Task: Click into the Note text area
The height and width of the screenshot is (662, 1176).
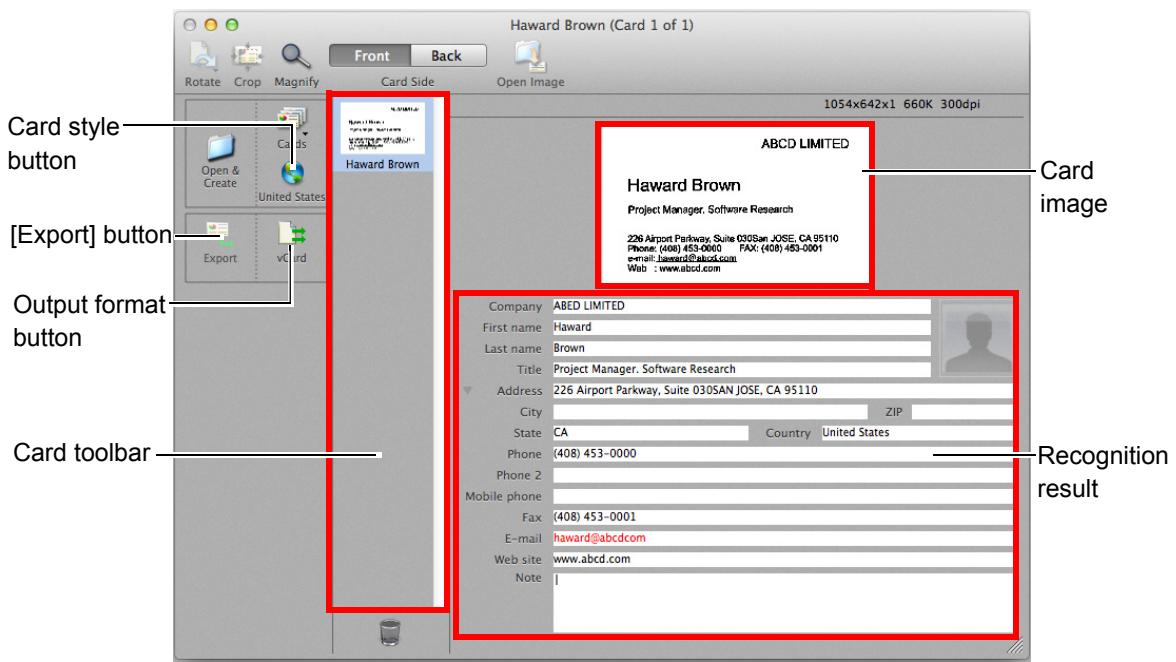Action: (x=782, y=602)
